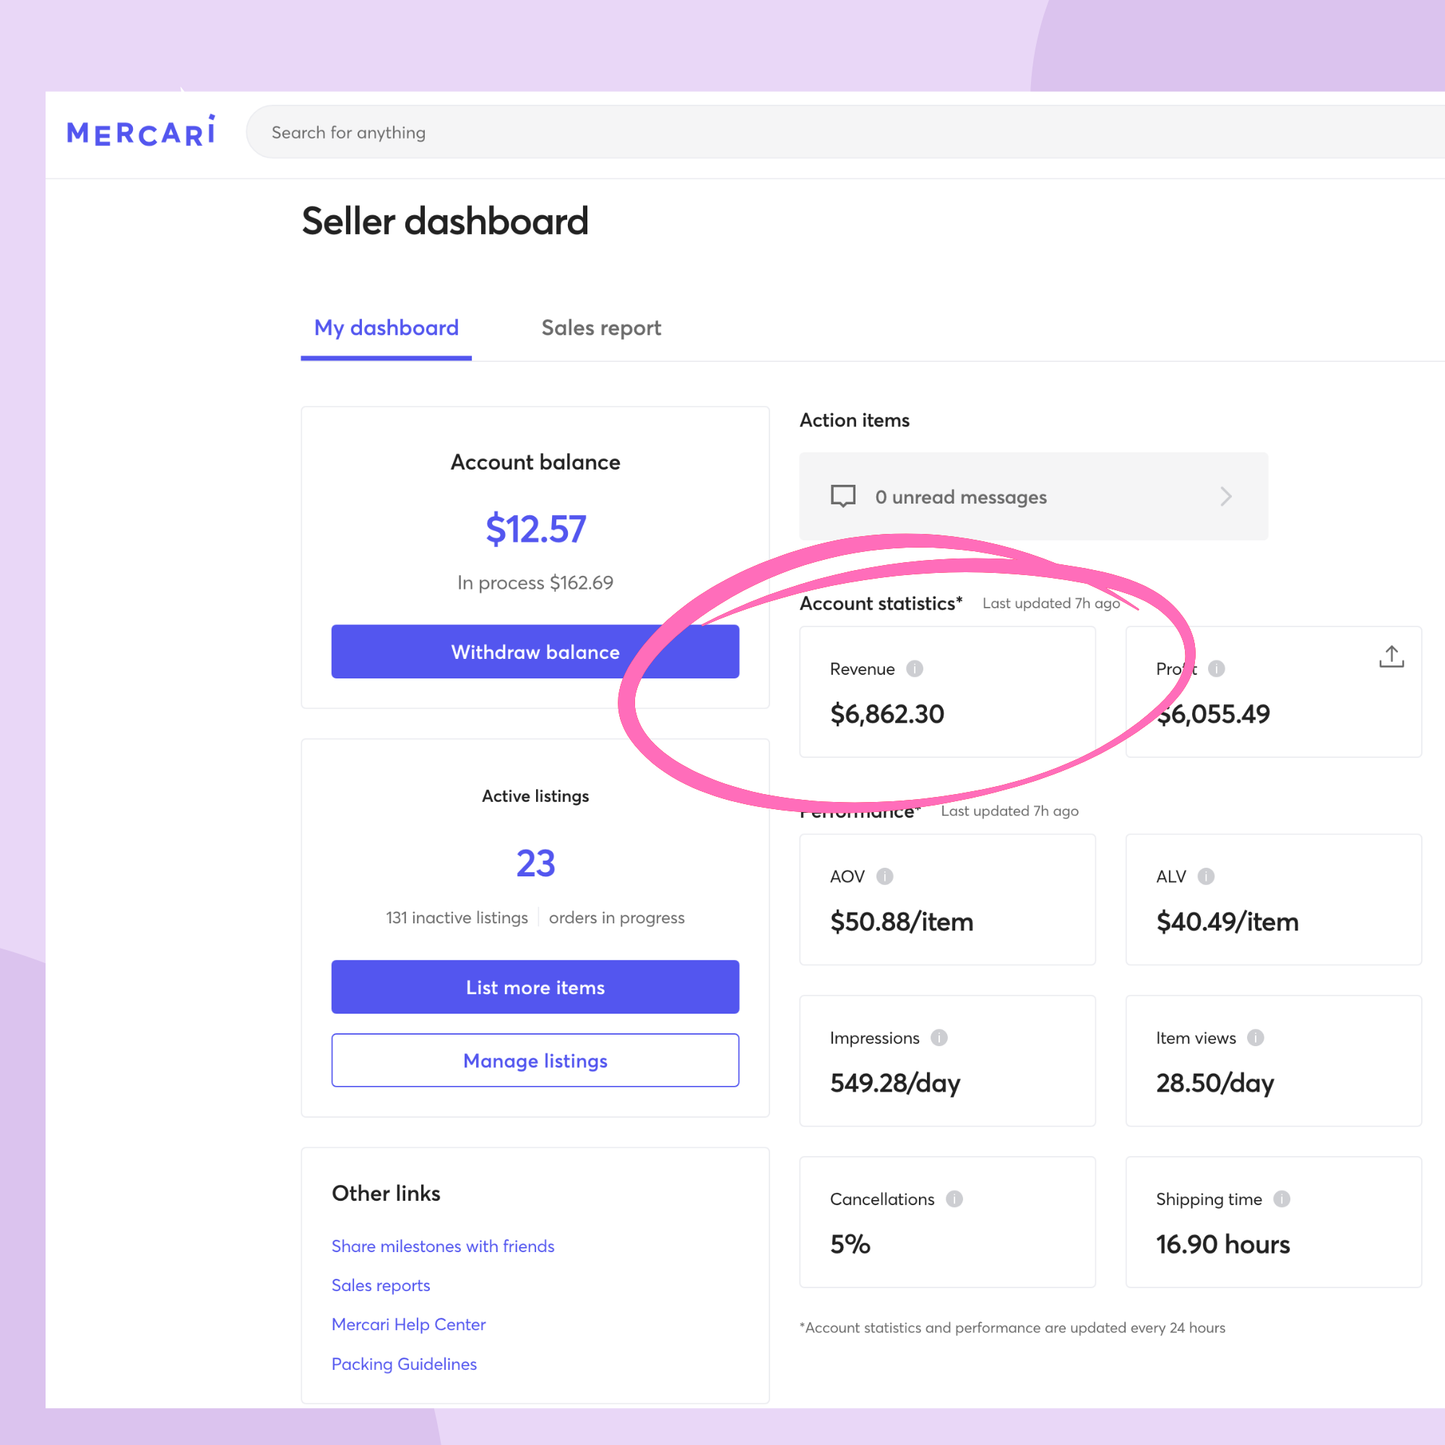Viewport: 1445px width, 1445px height.
Task: Click the 549.28/day impressions value
Action: (x=895, y=1083)
